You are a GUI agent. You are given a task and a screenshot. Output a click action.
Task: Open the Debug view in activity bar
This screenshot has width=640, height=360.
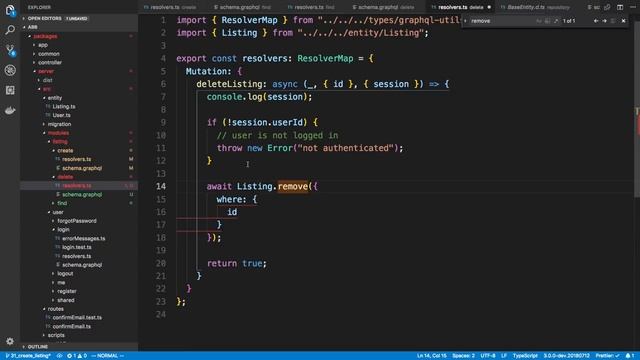coord(10,70)
